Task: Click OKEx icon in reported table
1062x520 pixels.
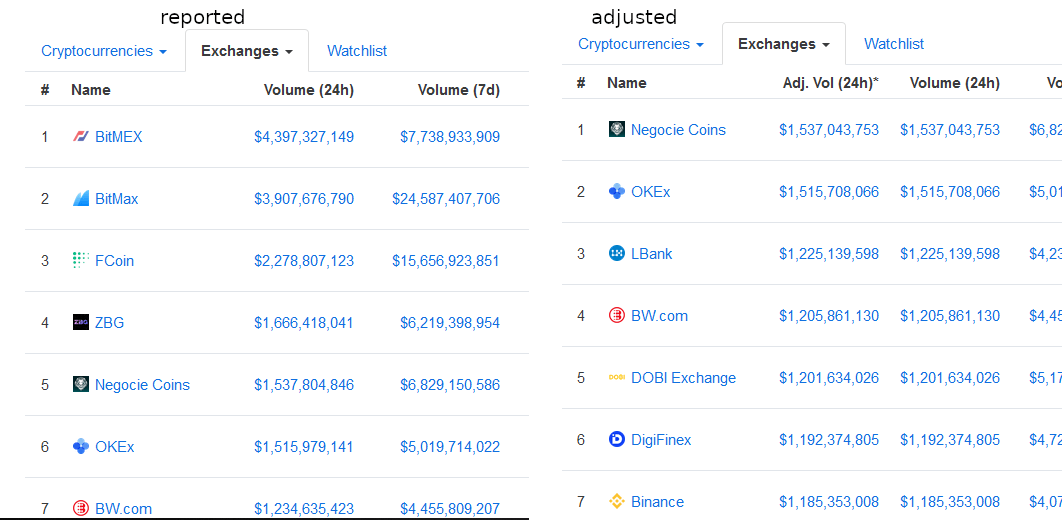Action: point(81,447)
